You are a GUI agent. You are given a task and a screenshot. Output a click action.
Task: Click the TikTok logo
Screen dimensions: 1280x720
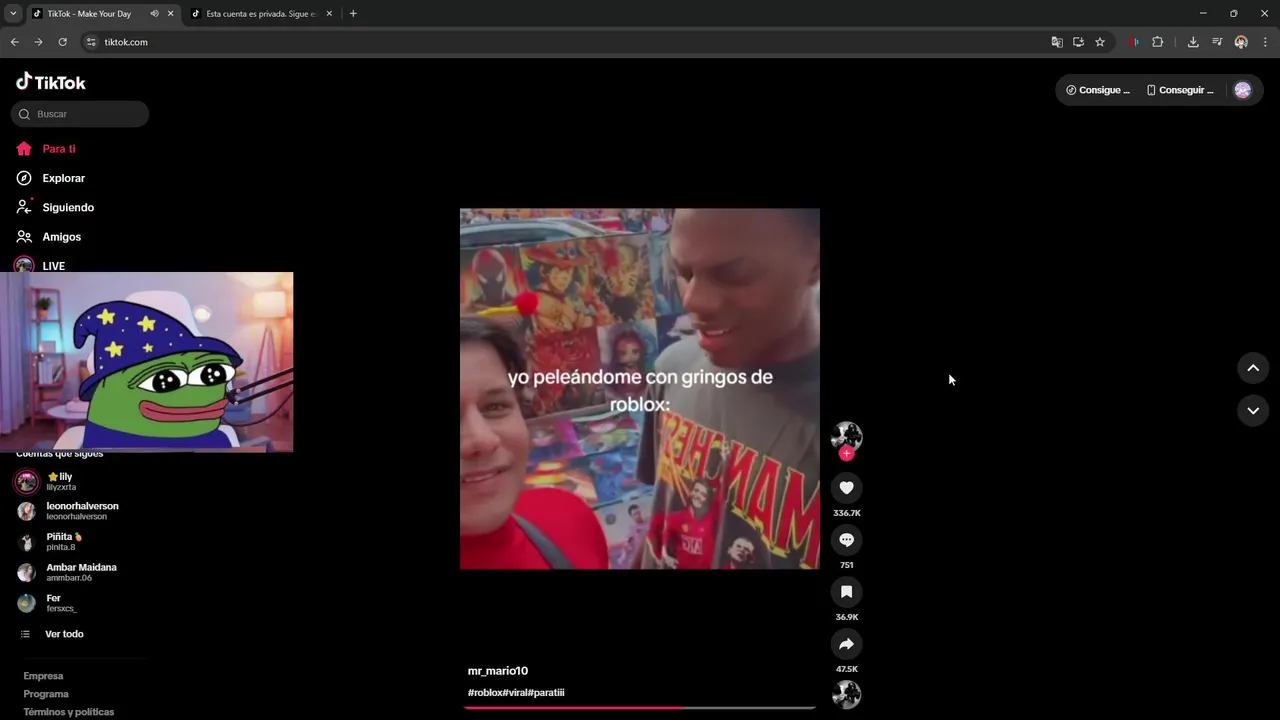(x=51, y=82)
